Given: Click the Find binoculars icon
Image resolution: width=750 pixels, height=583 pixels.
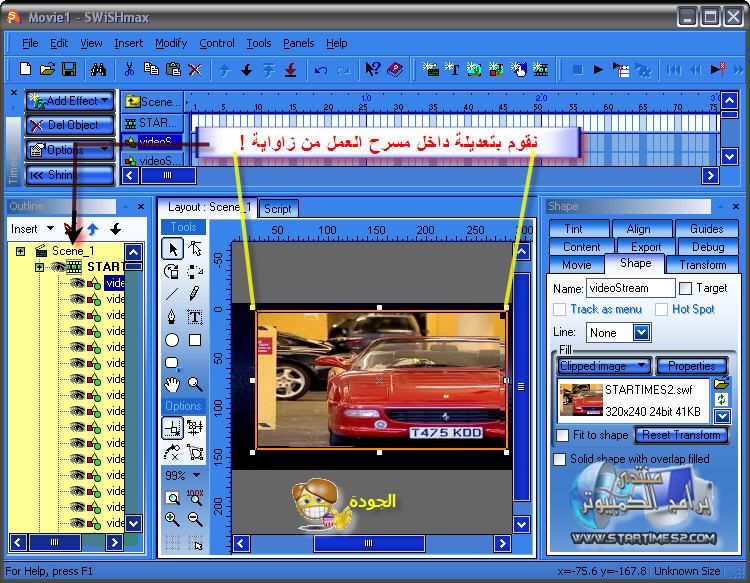Looking at the screenshot, I should 98,70.
